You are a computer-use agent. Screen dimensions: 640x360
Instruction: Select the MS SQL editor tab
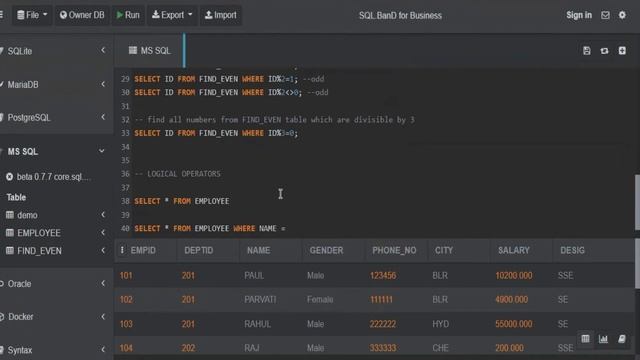(x=150, y=51)
